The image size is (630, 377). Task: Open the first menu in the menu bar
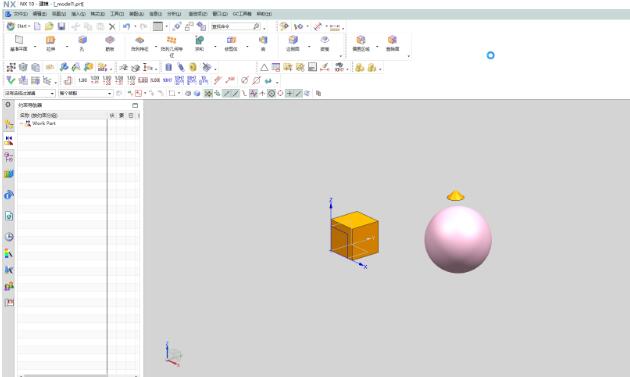pos(16,14)
